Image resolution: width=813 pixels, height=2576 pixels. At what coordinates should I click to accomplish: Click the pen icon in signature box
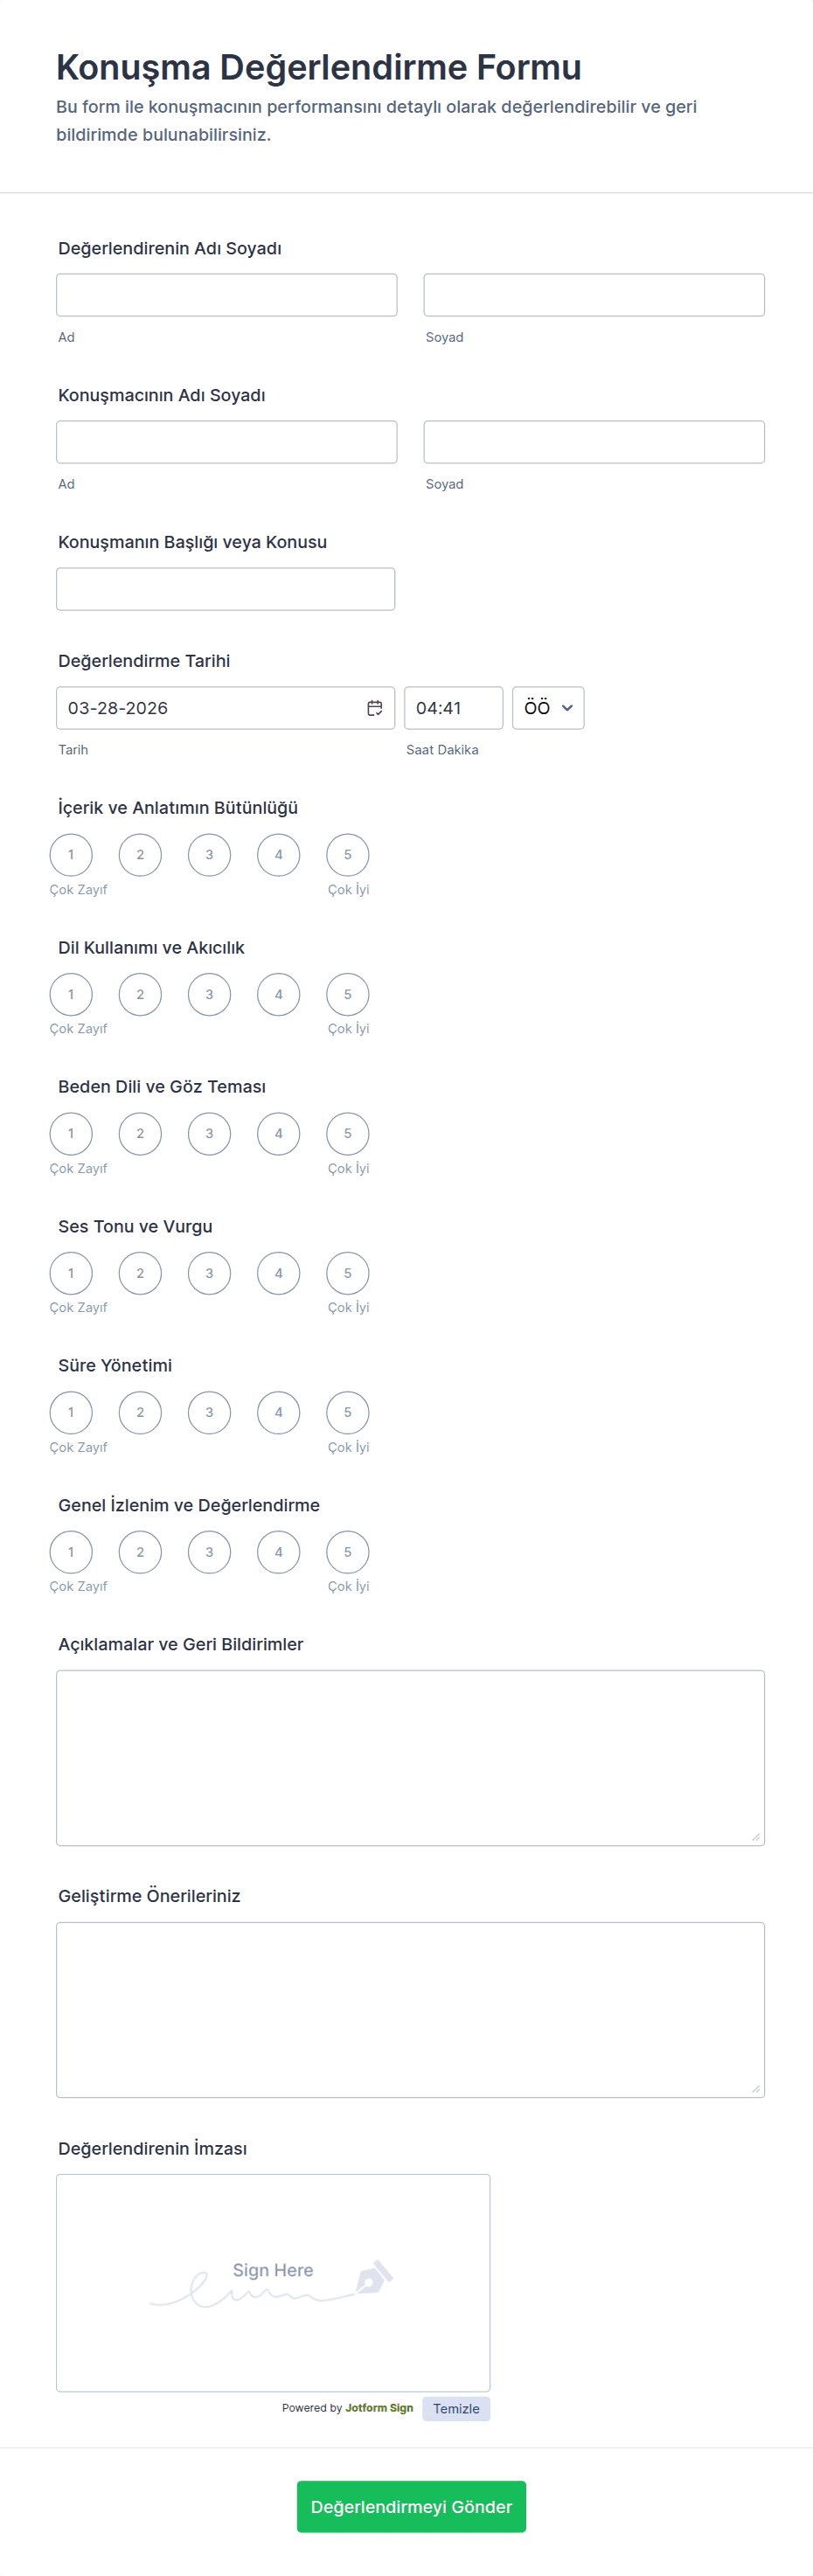click(373, 2278)
